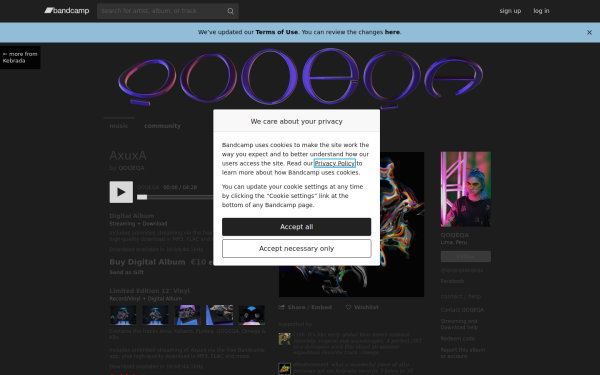
Task: Switch to the community tab
Action: 162,126
